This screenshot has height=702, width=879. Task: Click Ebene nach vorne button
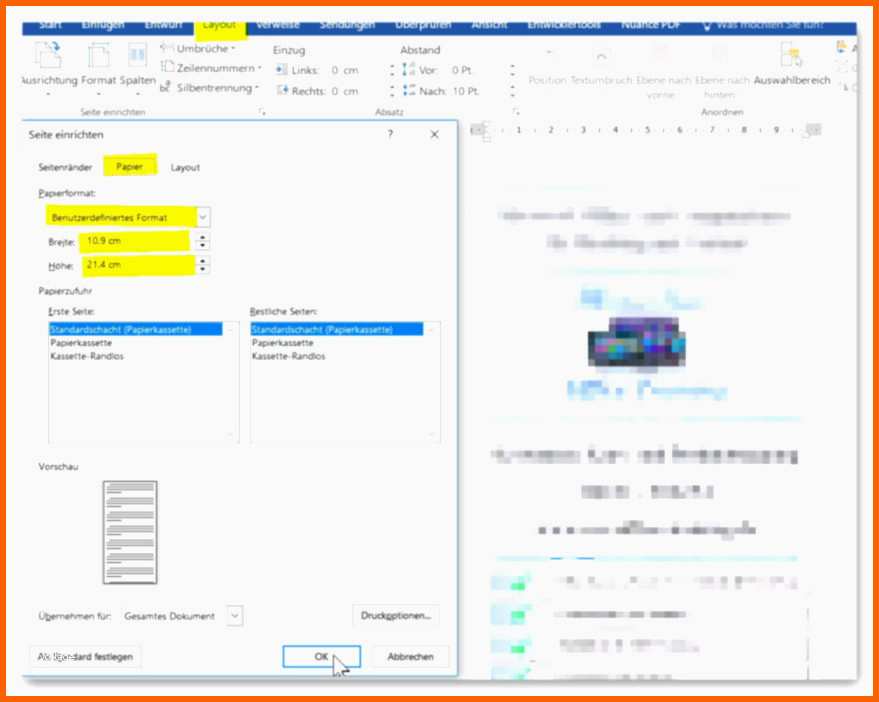click(x=663, y=72)
